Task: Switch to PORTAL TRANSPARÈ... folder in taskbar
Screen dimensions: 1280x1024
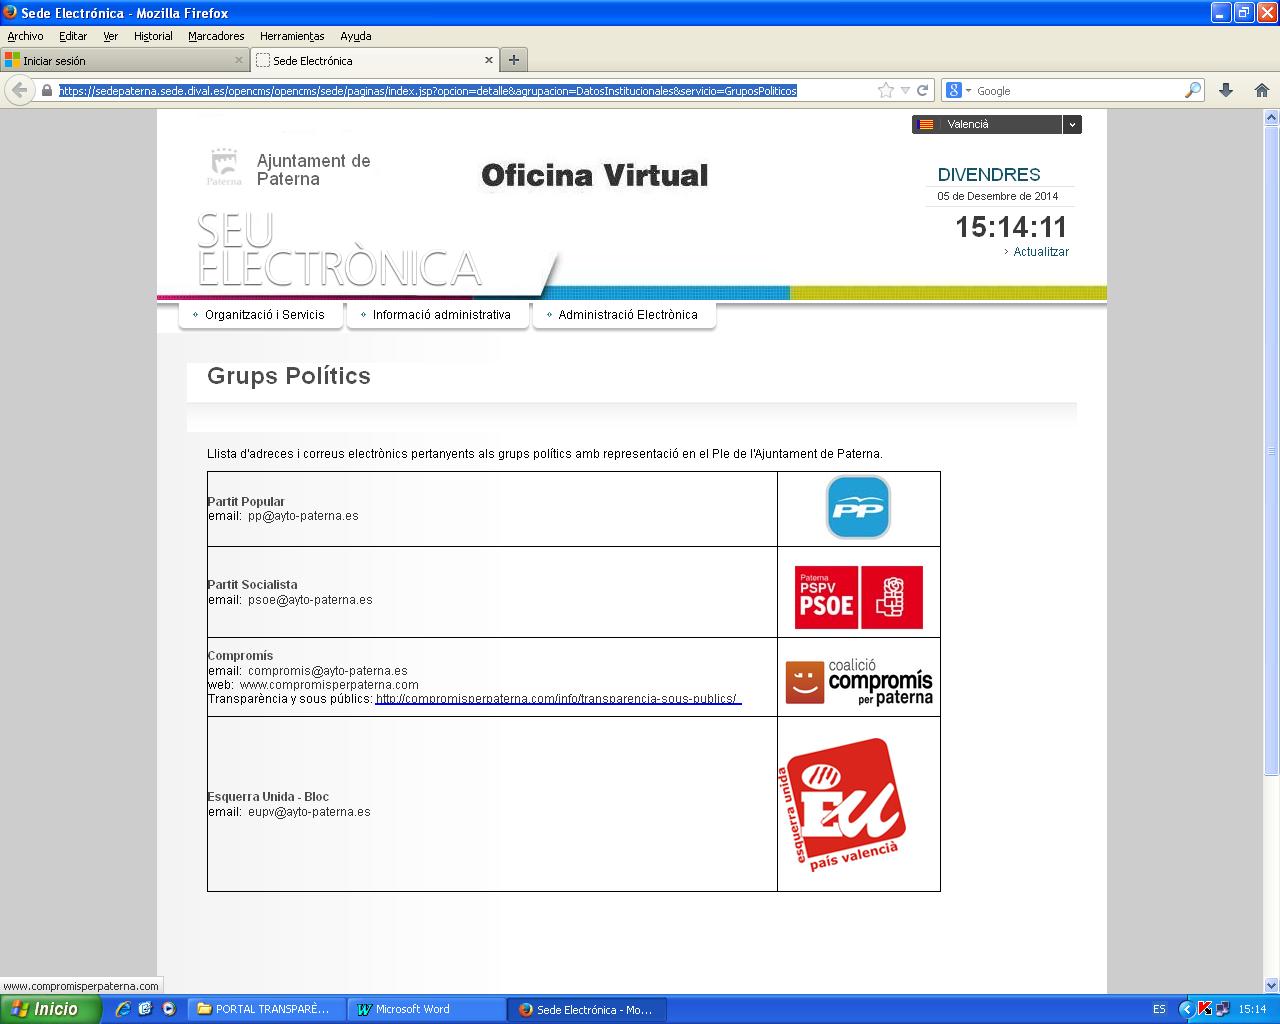Action: 267,1009
